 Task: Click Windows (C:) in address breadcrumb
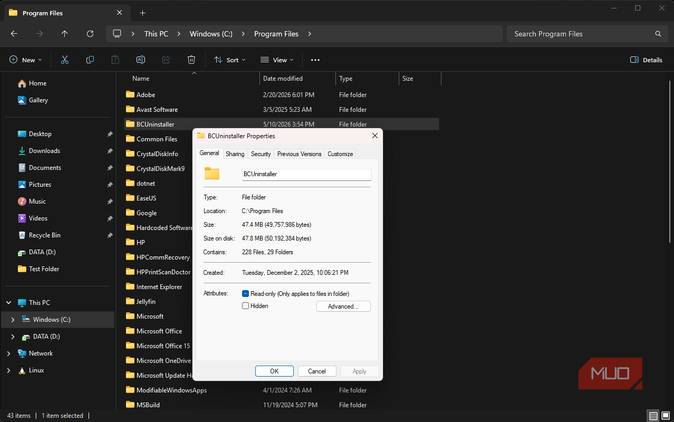point(211,34)
